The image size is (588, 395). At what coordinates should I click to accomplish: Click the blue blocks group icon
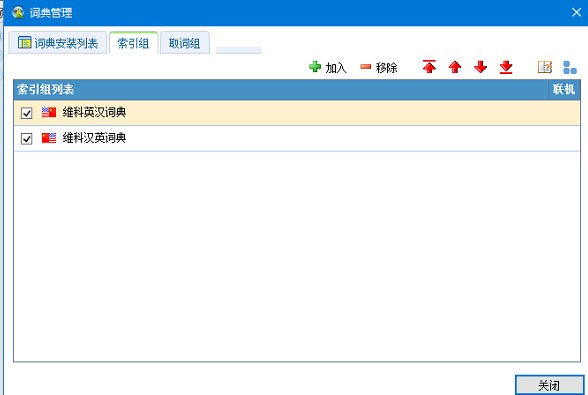pos(570,67)
